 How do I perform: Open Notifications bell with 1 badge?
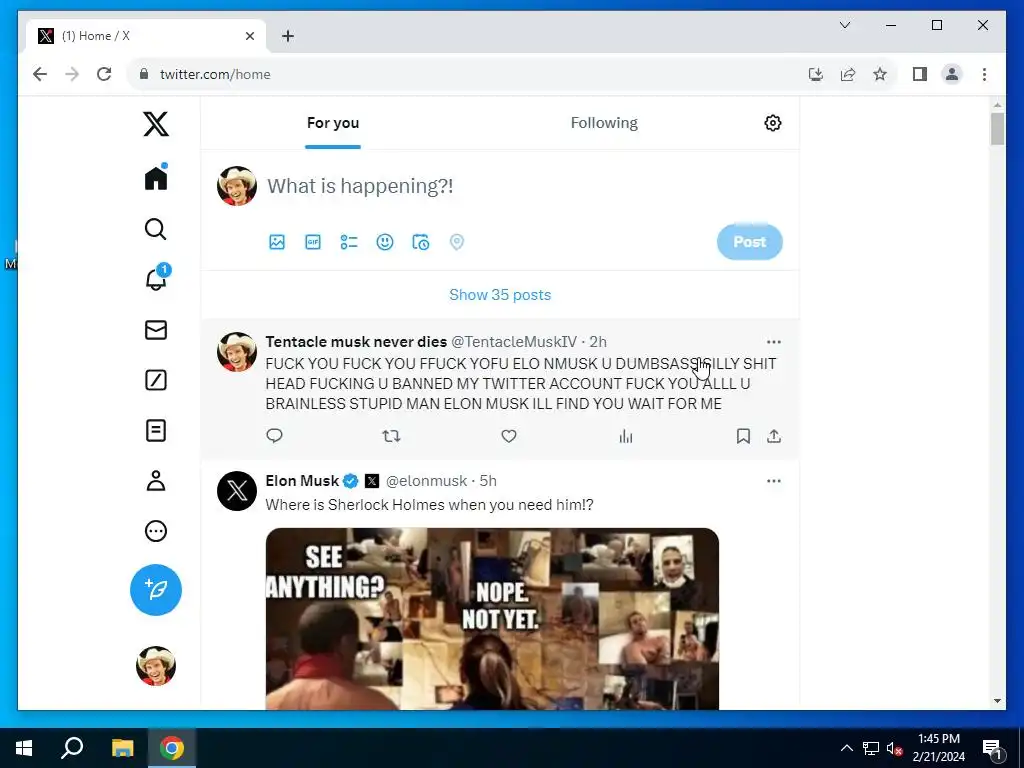tap(156, 278)
